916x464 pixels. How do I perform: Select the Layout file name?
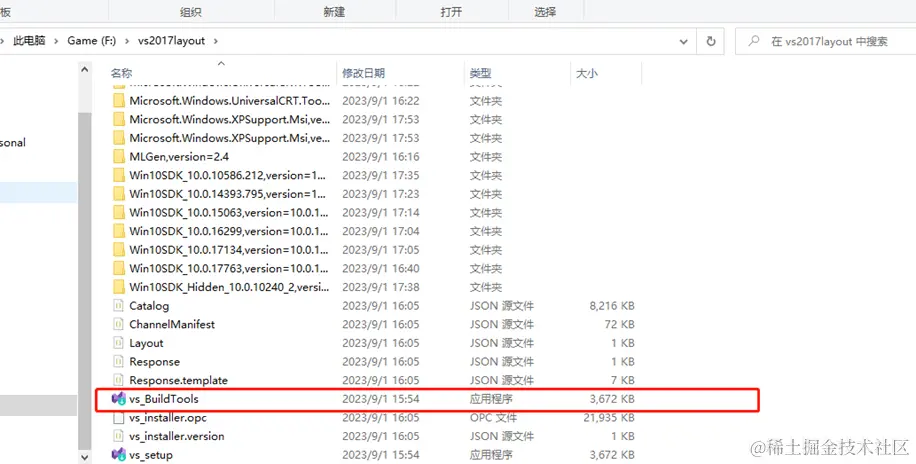[x=146, y=343]
